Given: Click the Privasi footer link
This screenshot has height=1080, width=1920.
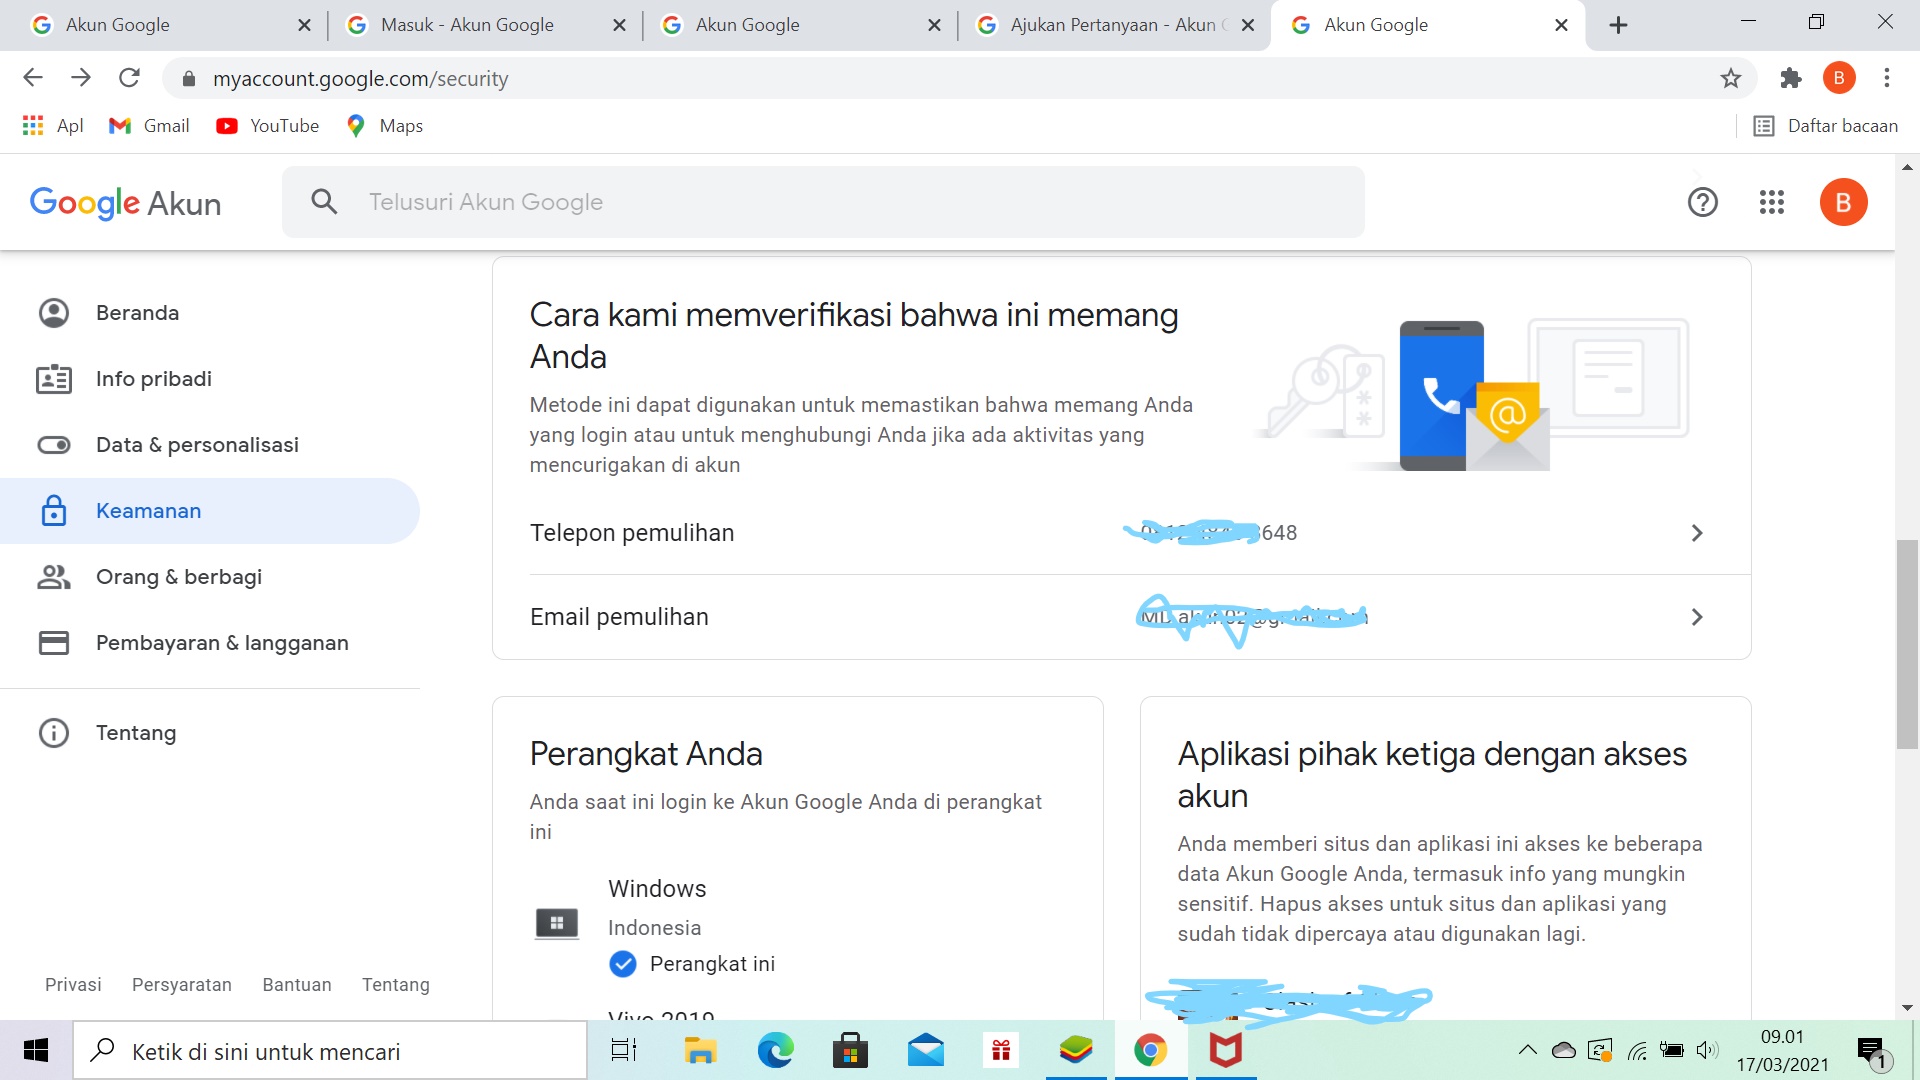Looking at the screenshot, I should [73, 985].
